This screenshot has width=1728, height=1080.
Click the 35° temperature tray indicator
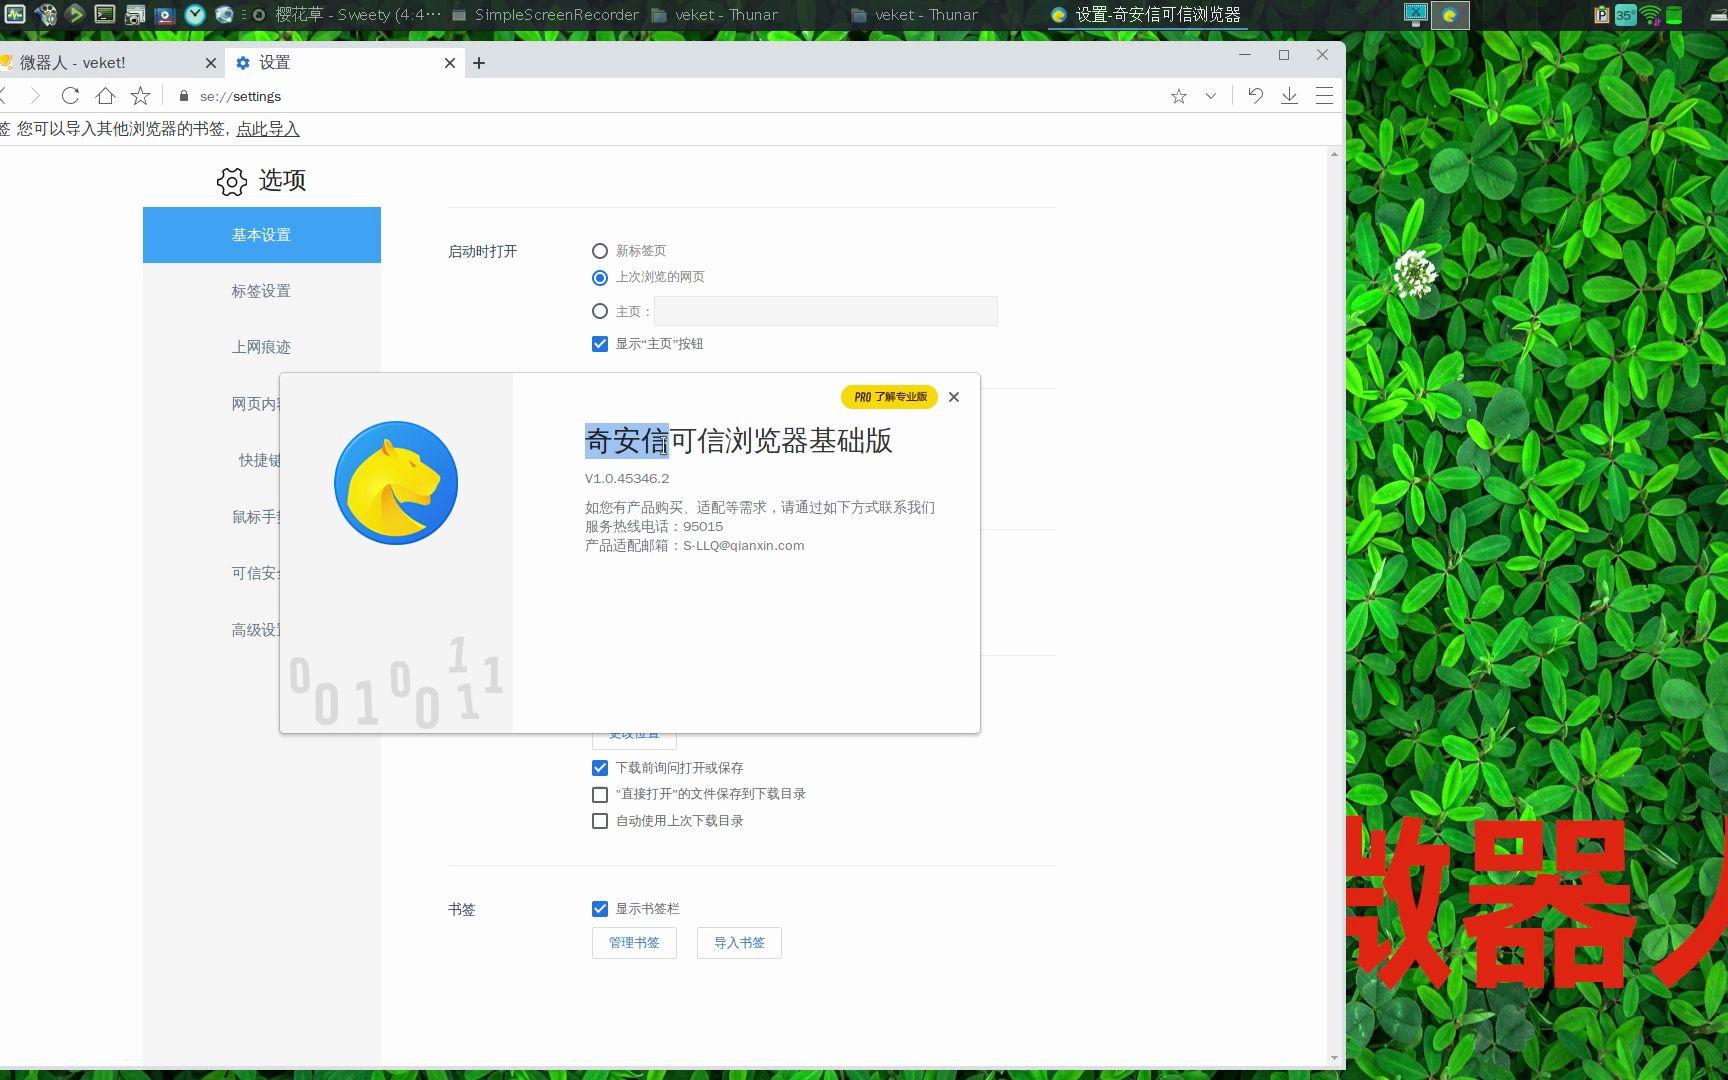tap(1625, 15)
